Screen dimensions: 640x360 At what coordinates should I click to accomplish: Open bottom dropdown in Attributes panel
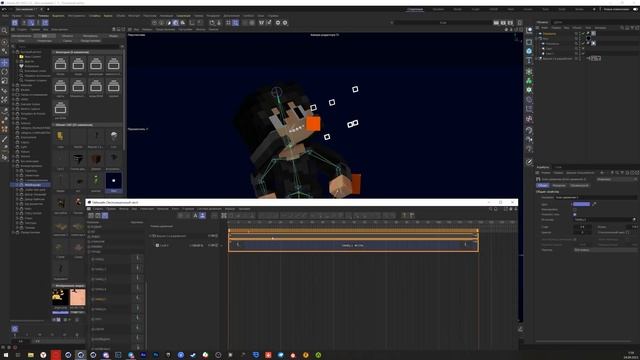605,250
